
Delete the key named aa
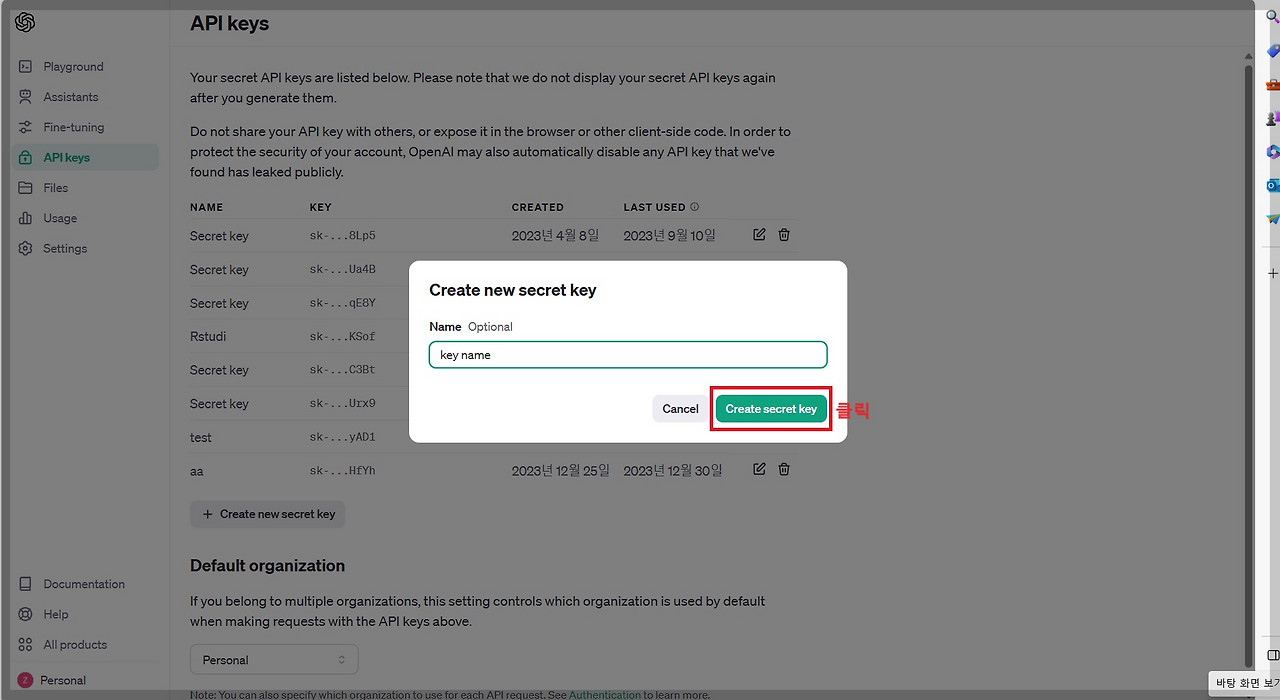coord(784,469)
